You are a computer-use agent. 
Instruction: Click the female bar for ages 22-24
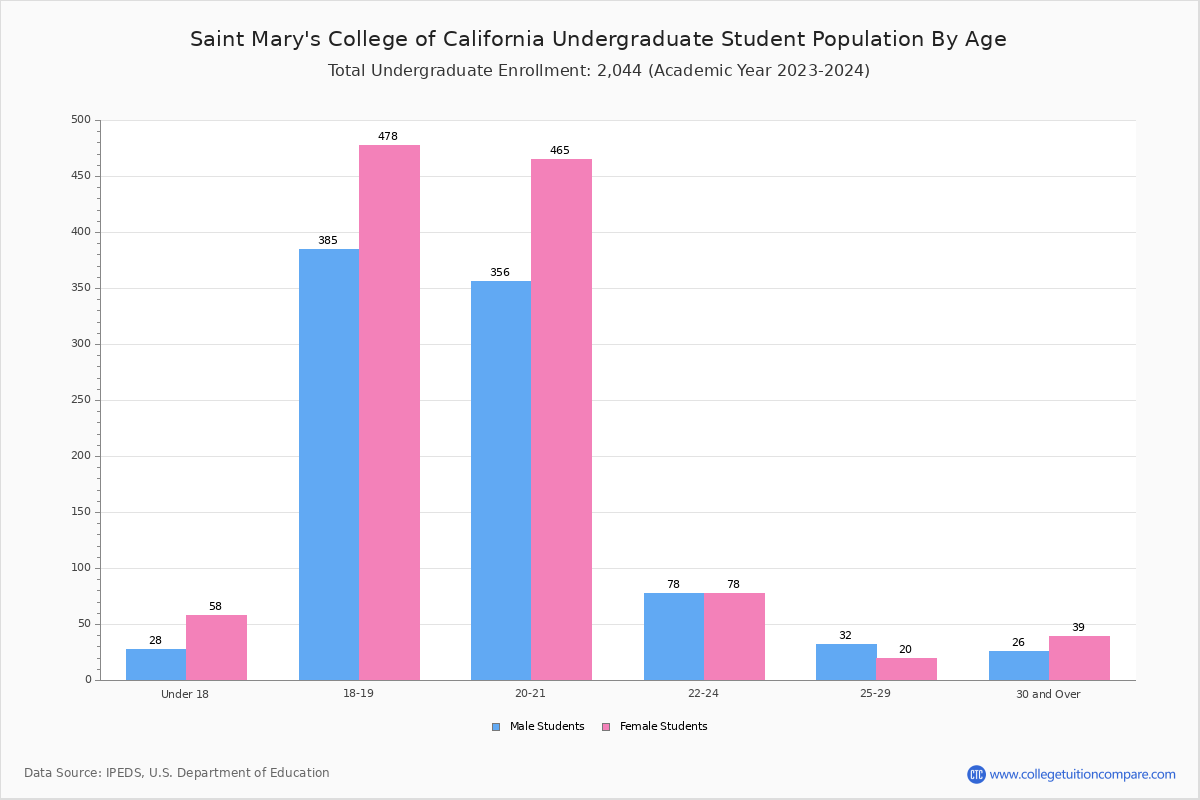click(x=734, y=636)
